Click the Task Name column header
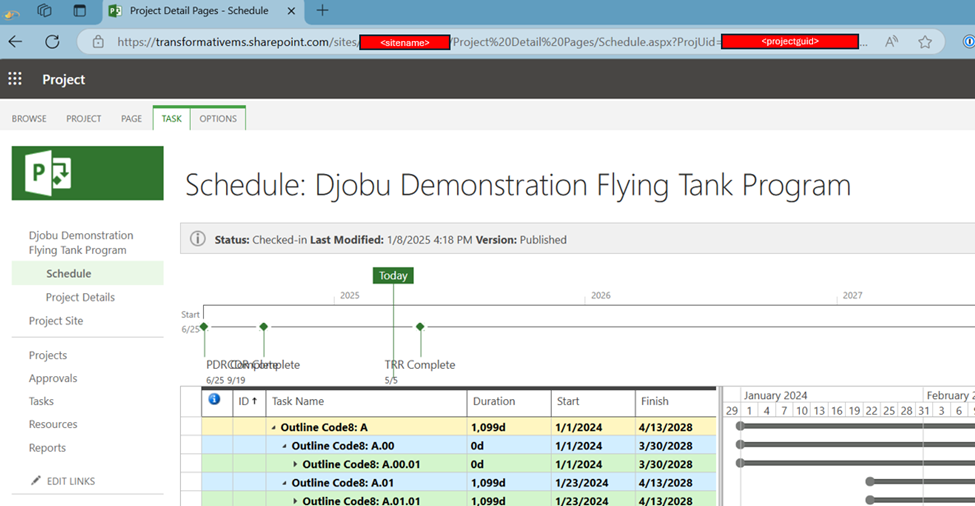The height and width of the screenshot is (506, 975). pos(366,402)
